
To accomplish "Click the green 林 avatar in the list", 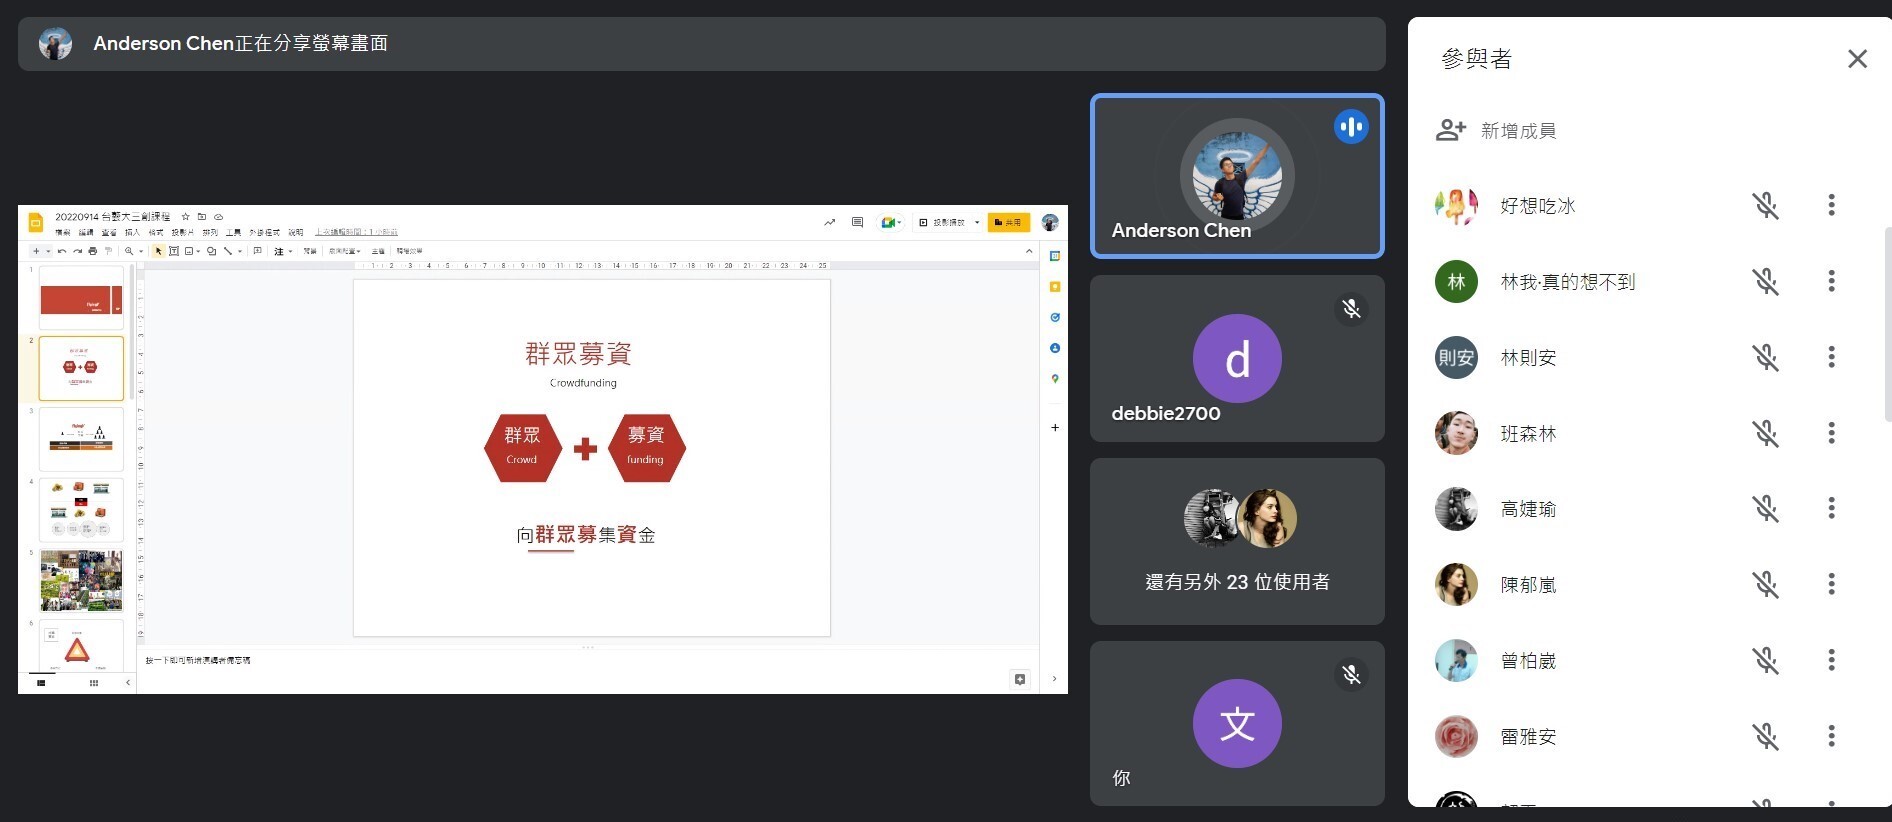I will pos(1456,281).
